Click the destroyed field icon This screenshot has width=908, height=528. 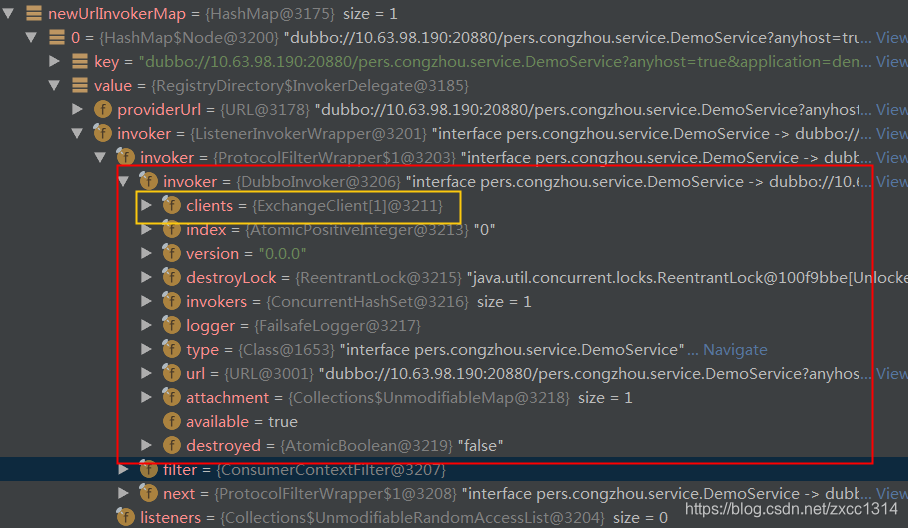(x=172, y=446)
